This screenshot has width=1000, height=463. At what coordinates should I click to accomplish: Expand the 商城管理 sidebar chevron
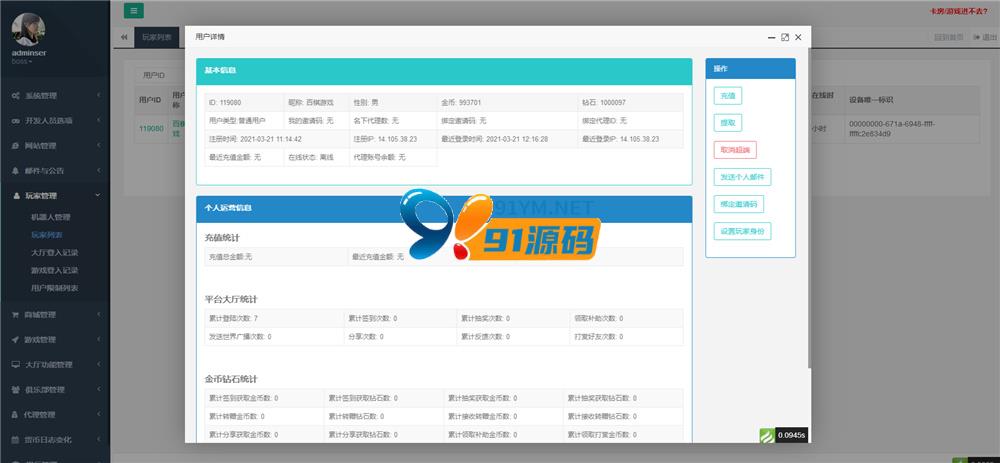tap(98, 314)
